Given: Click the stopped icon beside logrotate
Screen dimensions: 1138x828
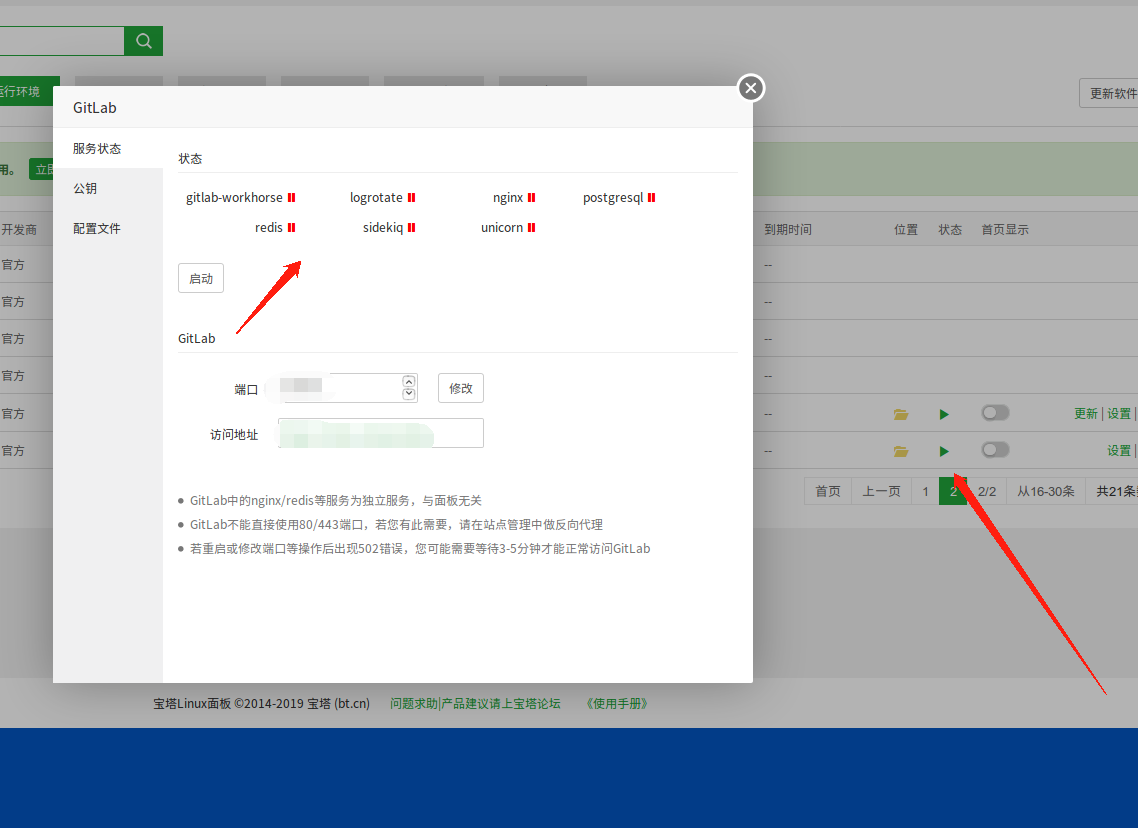Looking at the screenshot, I should 412,197.
